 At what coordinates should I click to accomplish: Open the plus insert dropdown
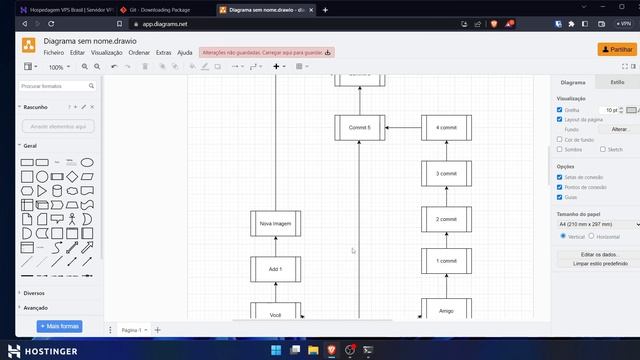pyautogui.click(x=279, y=67)
